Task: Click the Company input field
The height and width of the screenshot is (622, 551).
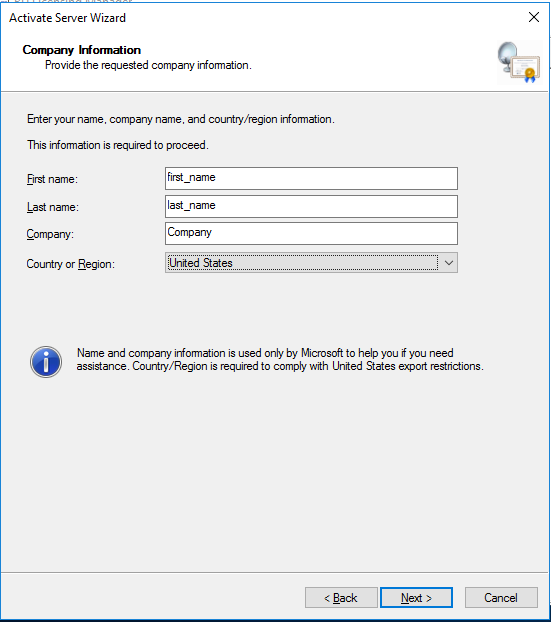Action: coord(311,234)
